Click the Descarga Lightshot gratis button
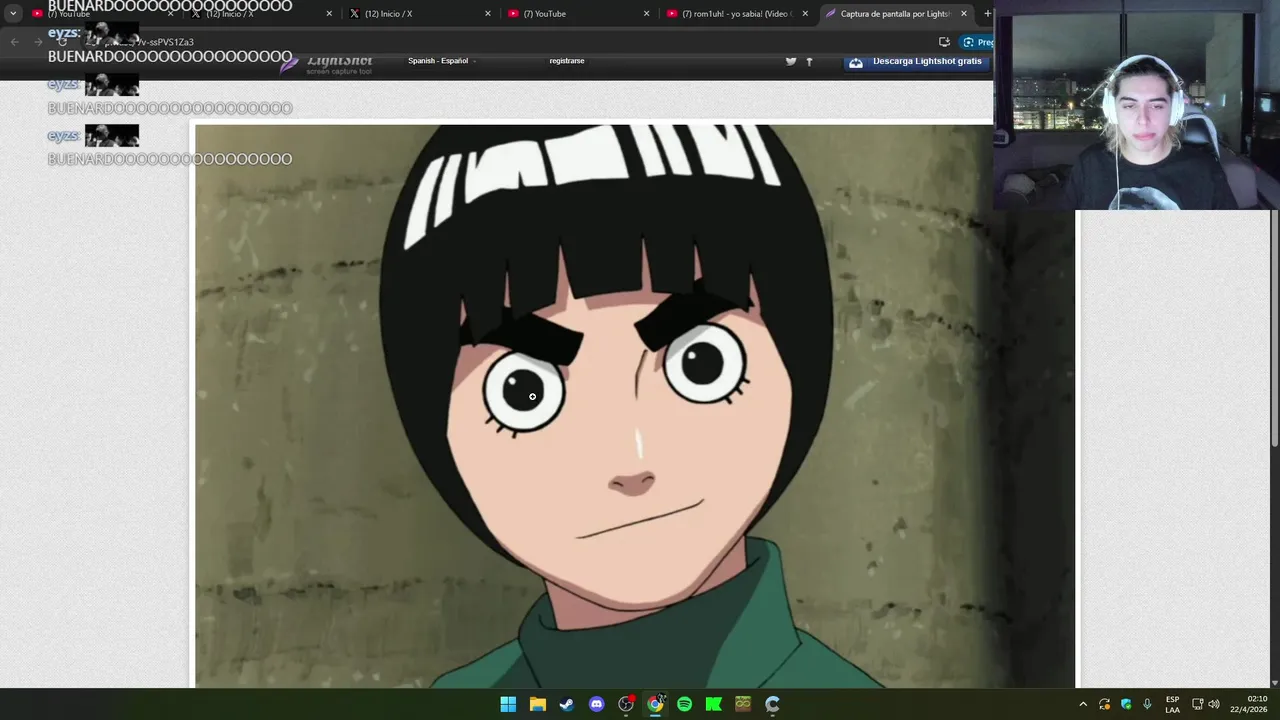Viewport: 1280px width, 720px height. tap(916, 61)
